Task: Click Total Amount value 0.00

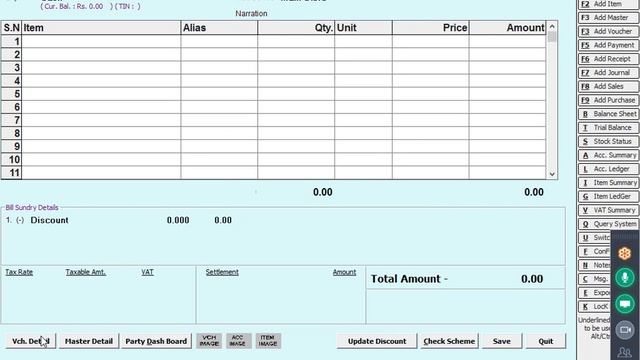Action: tap(532, 279)
